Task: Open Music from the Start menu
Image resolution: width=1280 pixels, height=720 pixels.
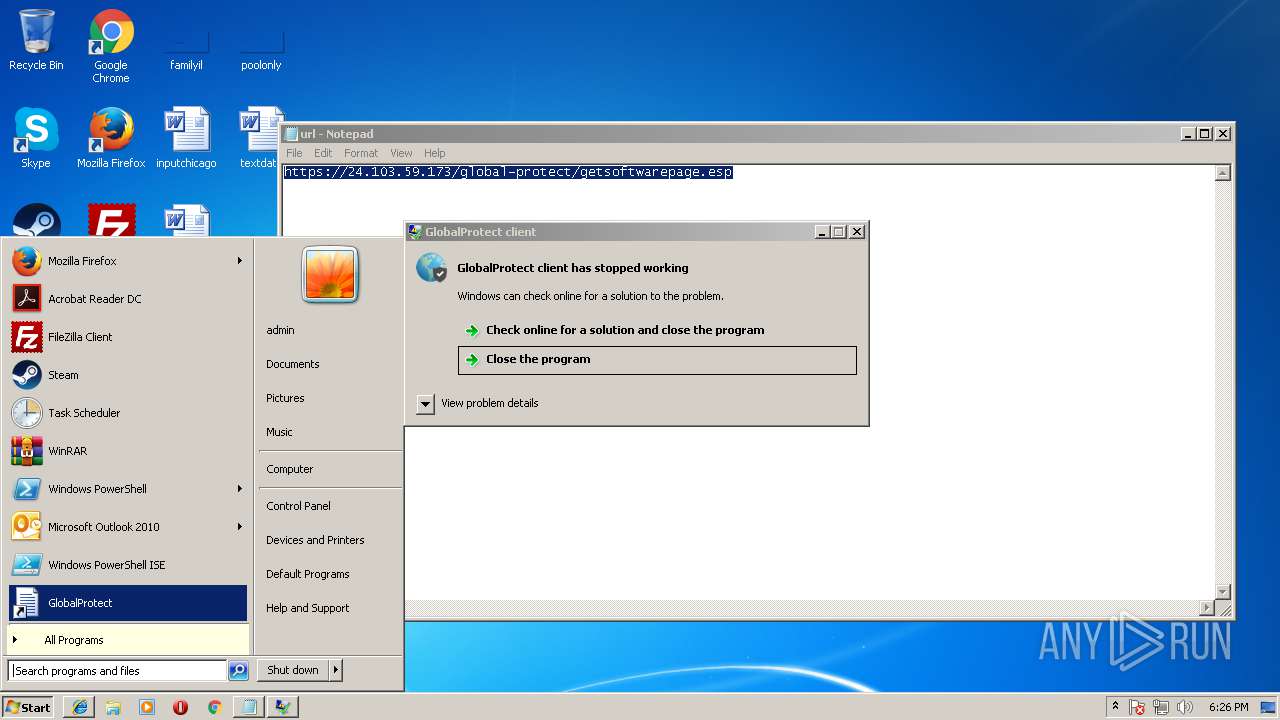Action: (279, 432)
